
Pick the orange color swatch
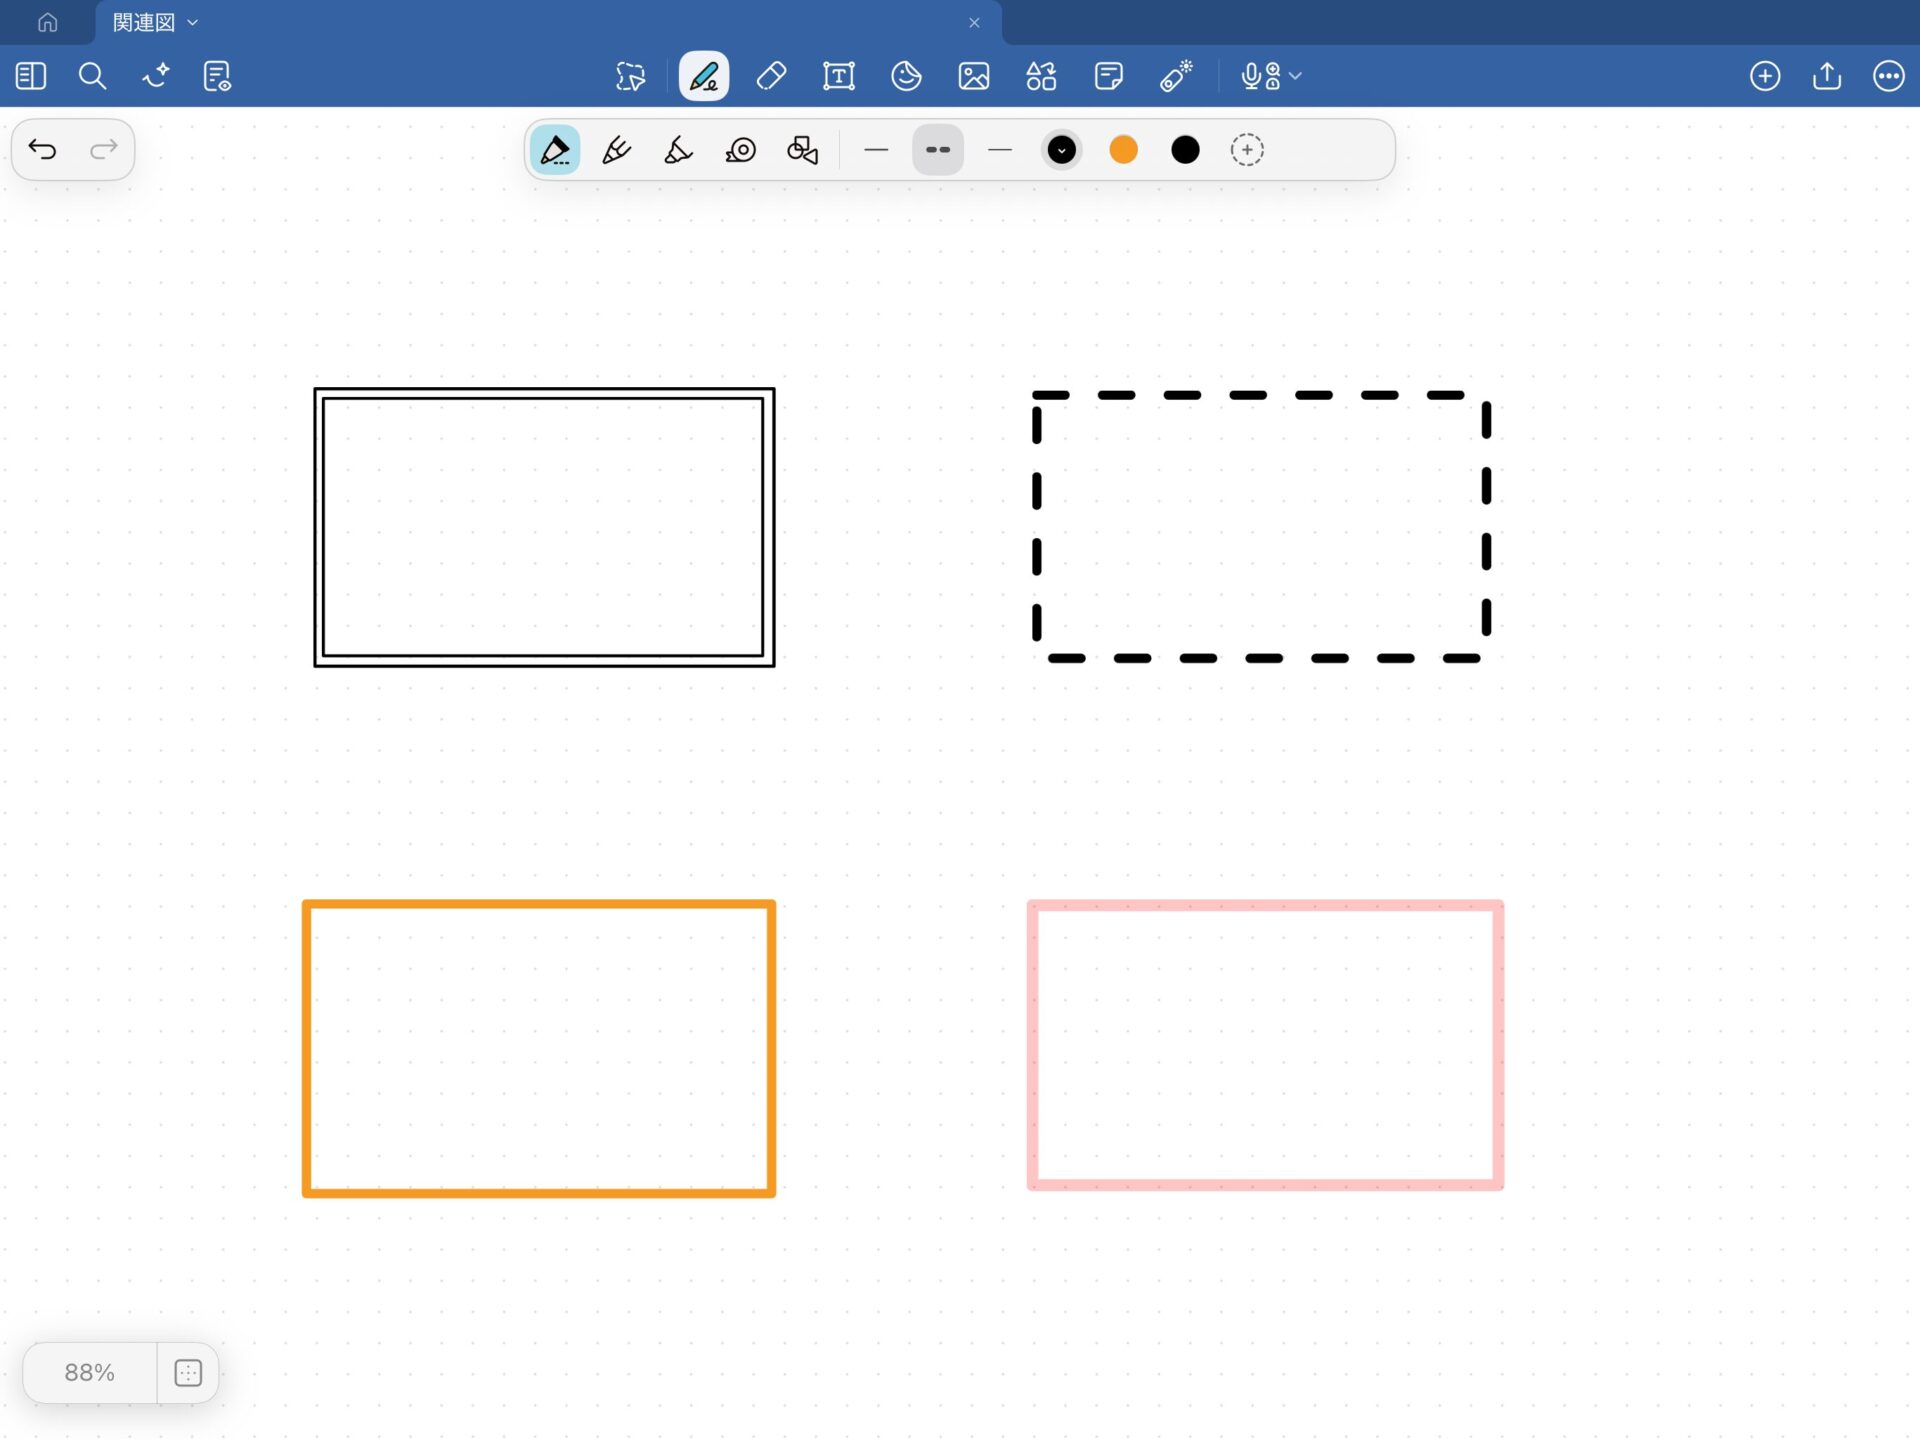[x=1123, y=150]
